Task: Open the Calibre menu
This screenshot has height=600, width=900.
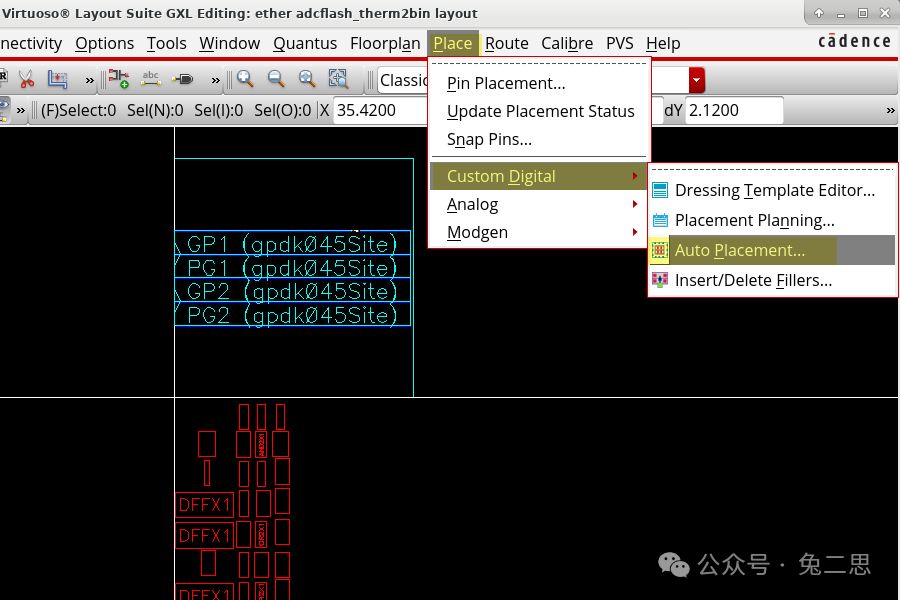Action: pyautogui.click(x=567, y=43)
